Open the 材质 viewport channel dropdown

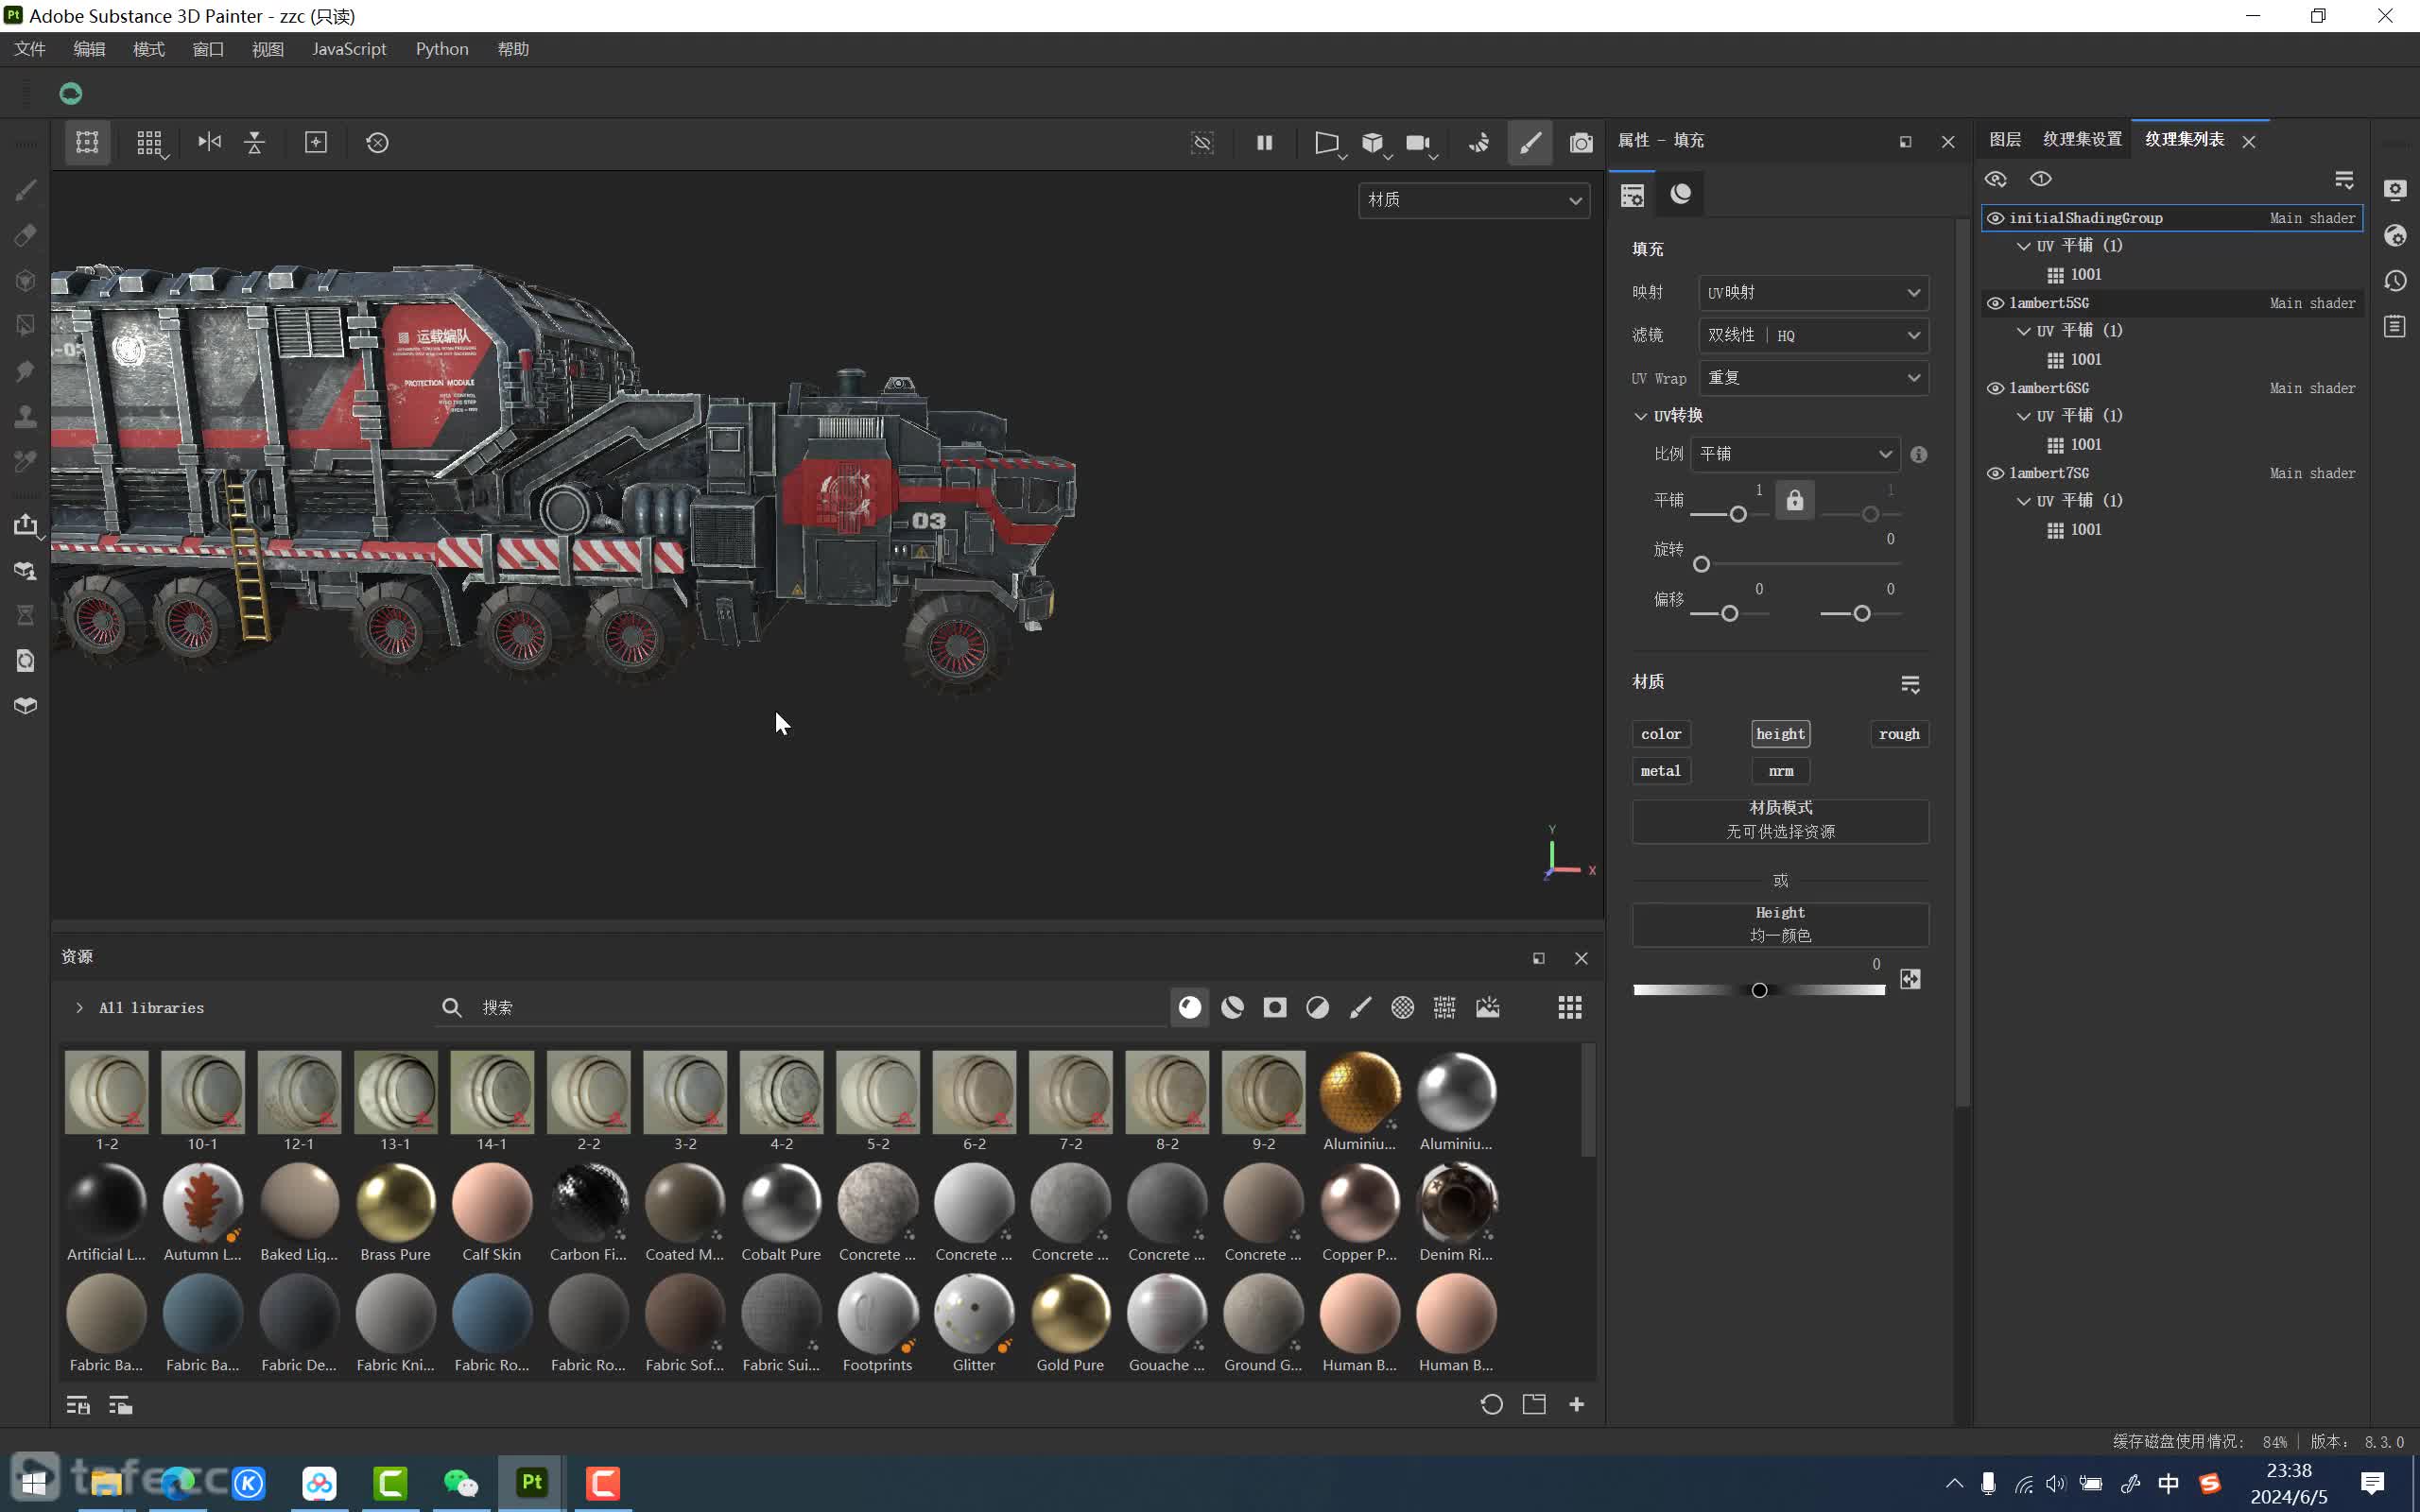tap(1474, 200)
